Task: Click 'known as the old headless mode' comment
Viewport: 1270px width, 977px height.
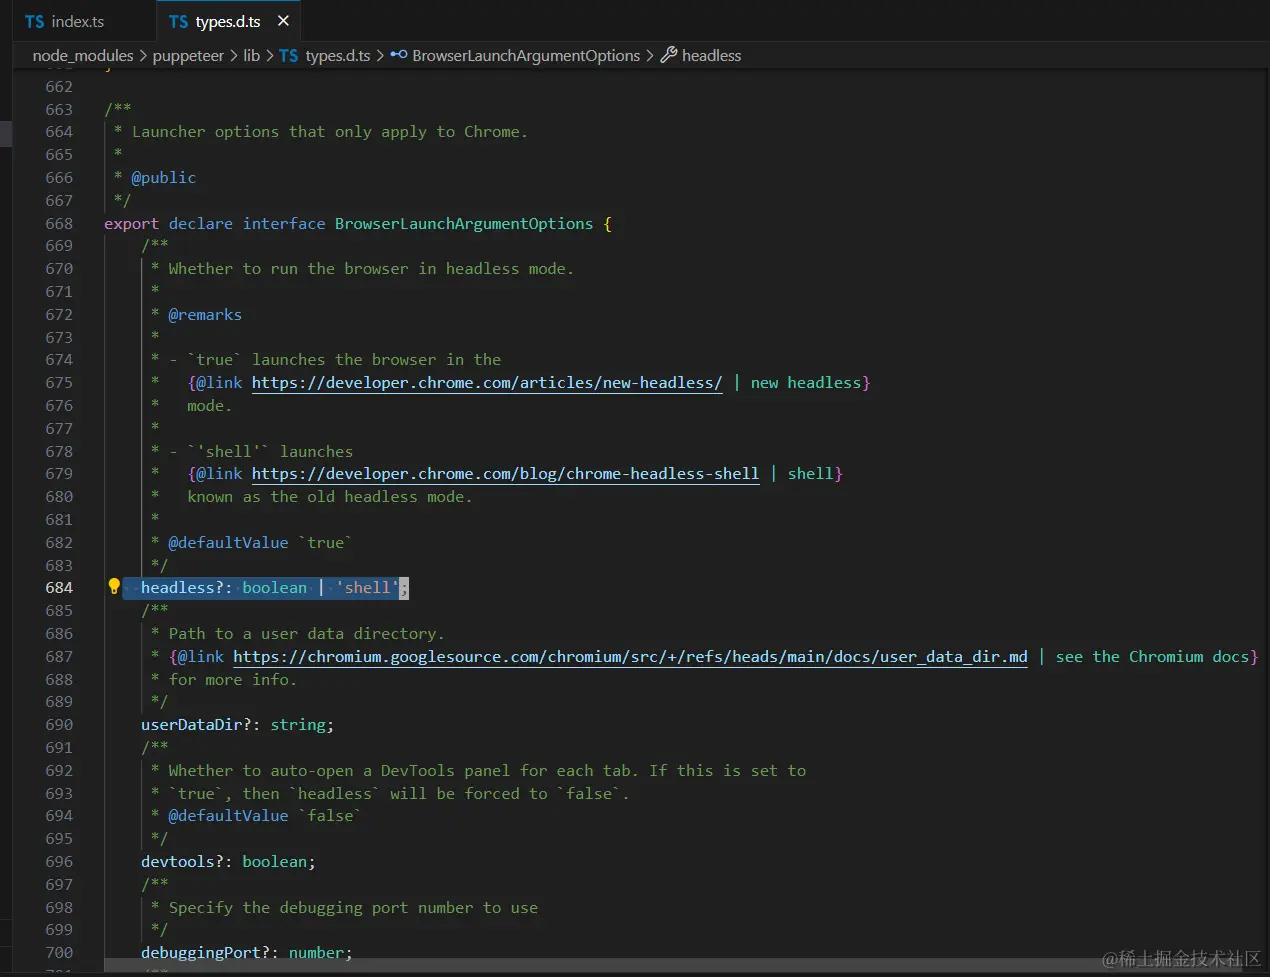Action: [330, 497]
